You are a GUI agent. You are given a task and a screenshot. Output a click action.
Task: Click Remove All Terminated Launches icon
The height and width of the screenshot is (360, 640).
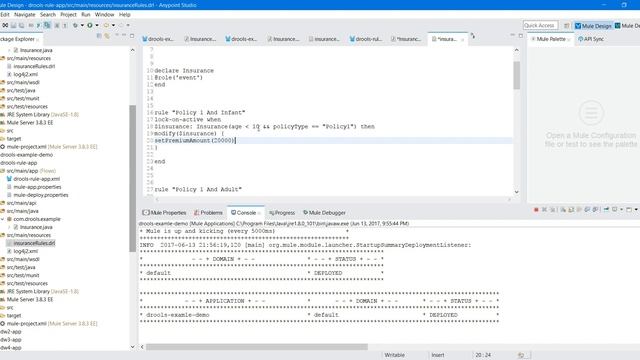pos(553,209)
